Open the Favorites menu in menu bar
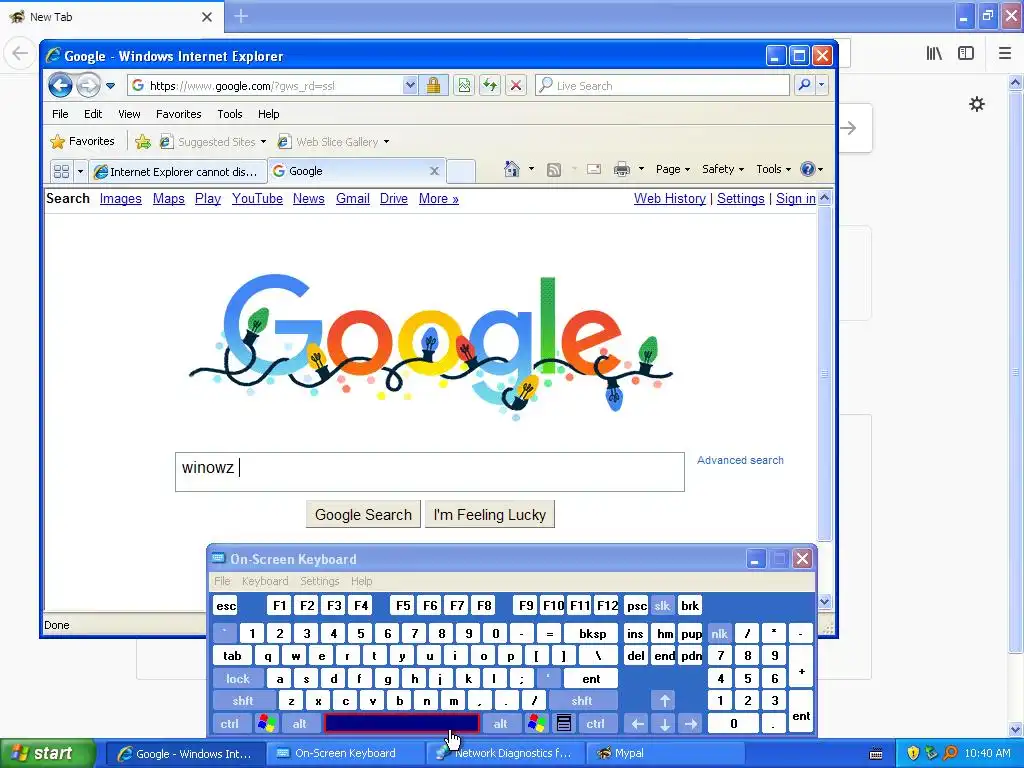This screenshot has height=768, width=1024. pyautogui.click(x=178, y=114)
